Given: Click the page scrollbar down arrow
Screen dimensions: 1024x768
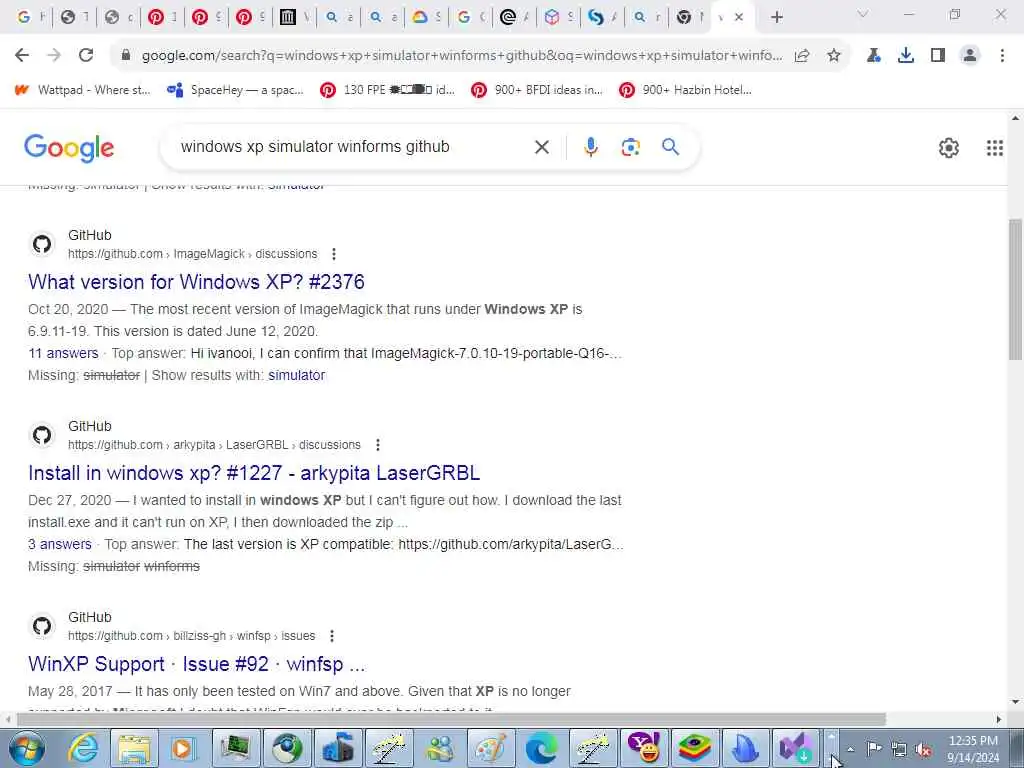Looking at the screenshot, I should 1015,703.
